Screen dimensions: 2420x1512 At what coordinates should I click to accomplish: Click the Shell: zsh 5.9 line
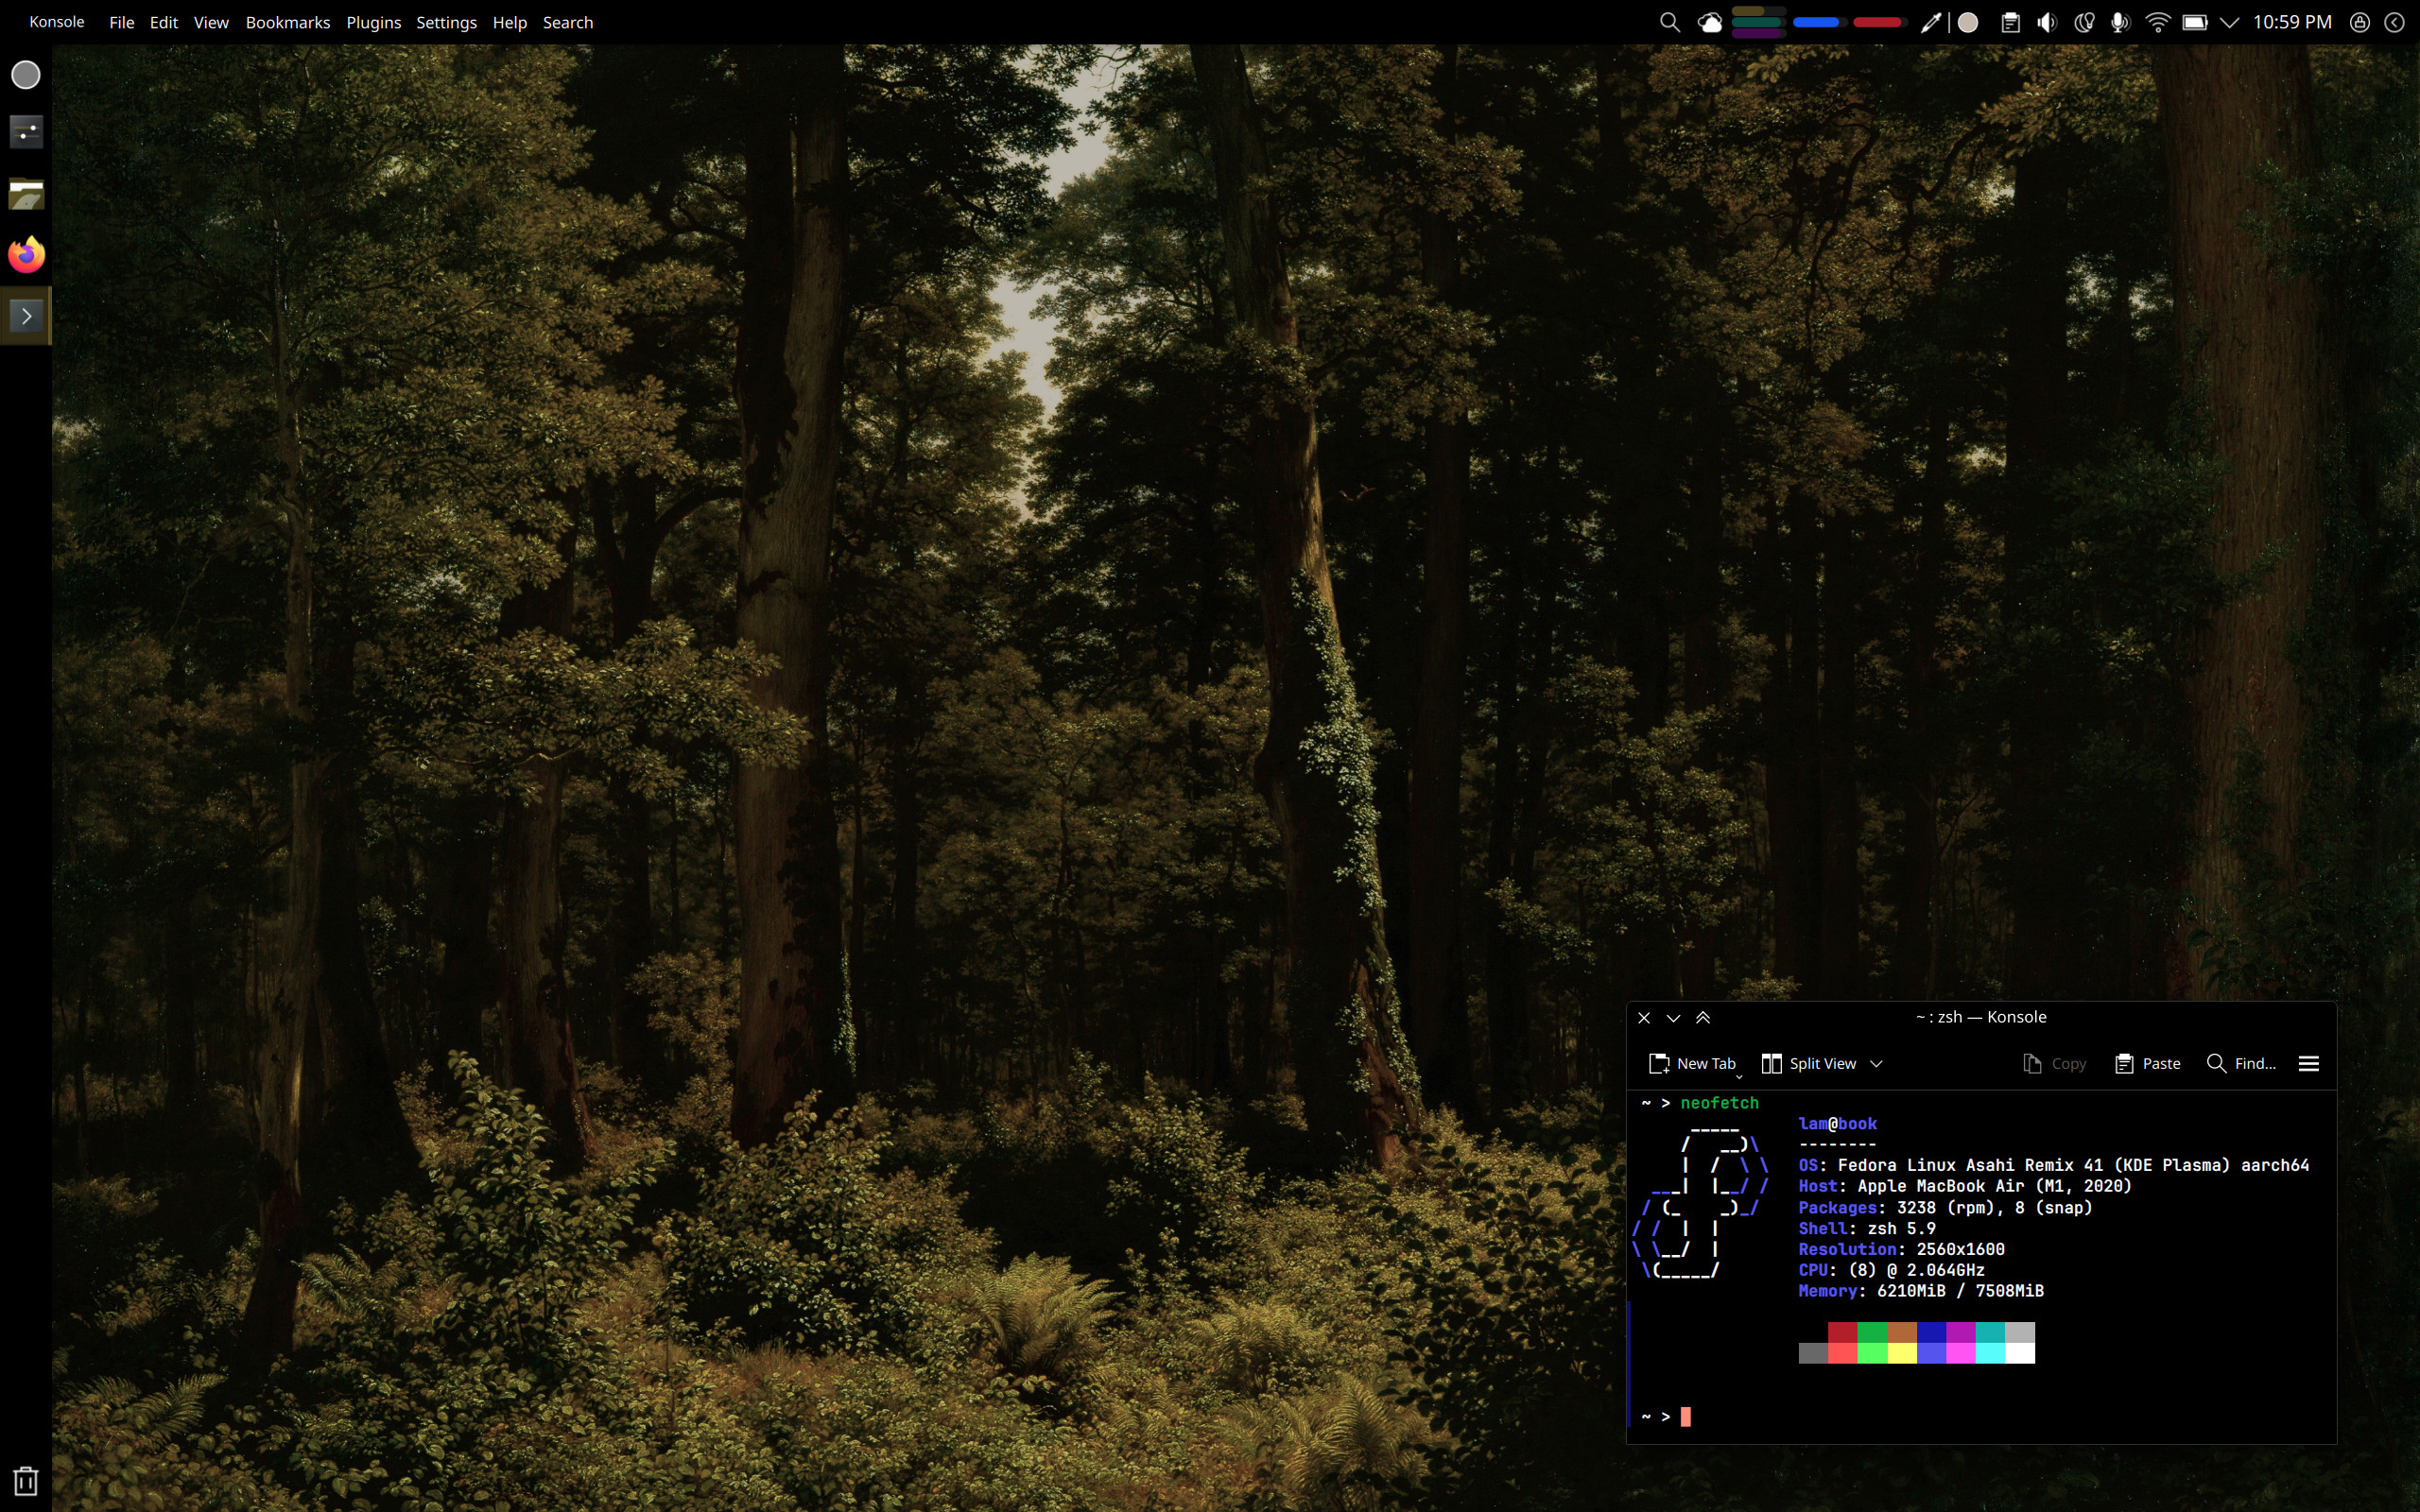(x=1866, y=1228)
